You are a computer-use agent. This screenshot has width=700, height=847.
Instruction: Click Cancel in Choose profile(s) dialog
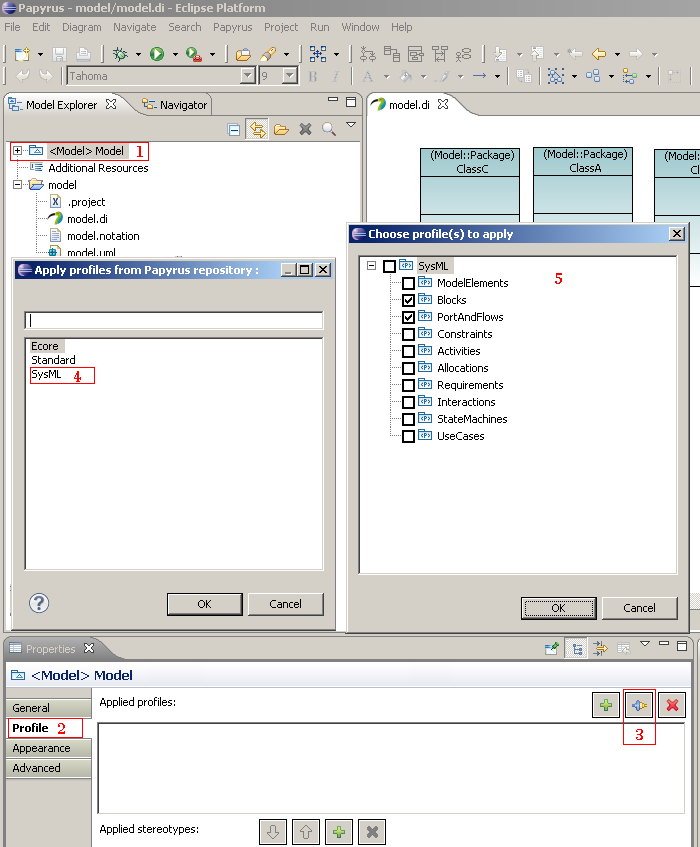coord(640,608)
